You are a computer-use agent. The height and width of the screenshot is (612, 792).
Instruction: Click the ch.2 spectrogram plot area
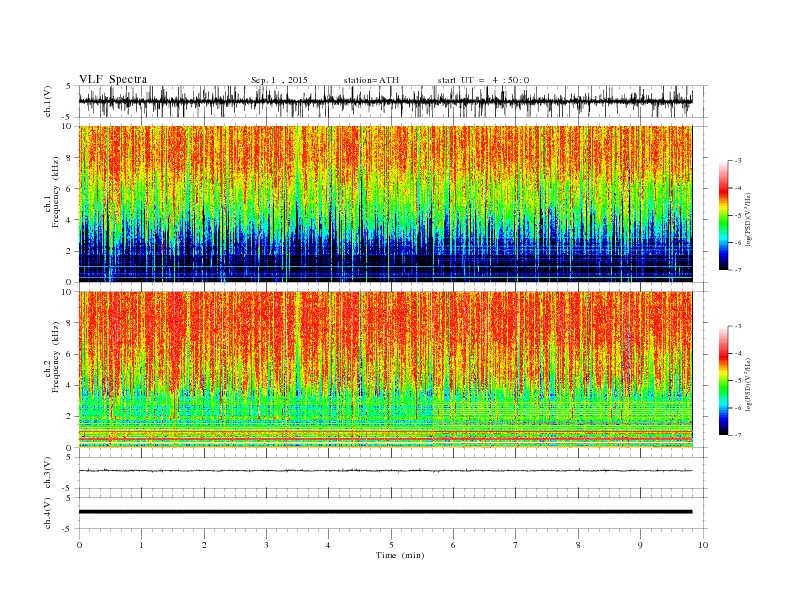pyautogui.click(x=385, y=370)
